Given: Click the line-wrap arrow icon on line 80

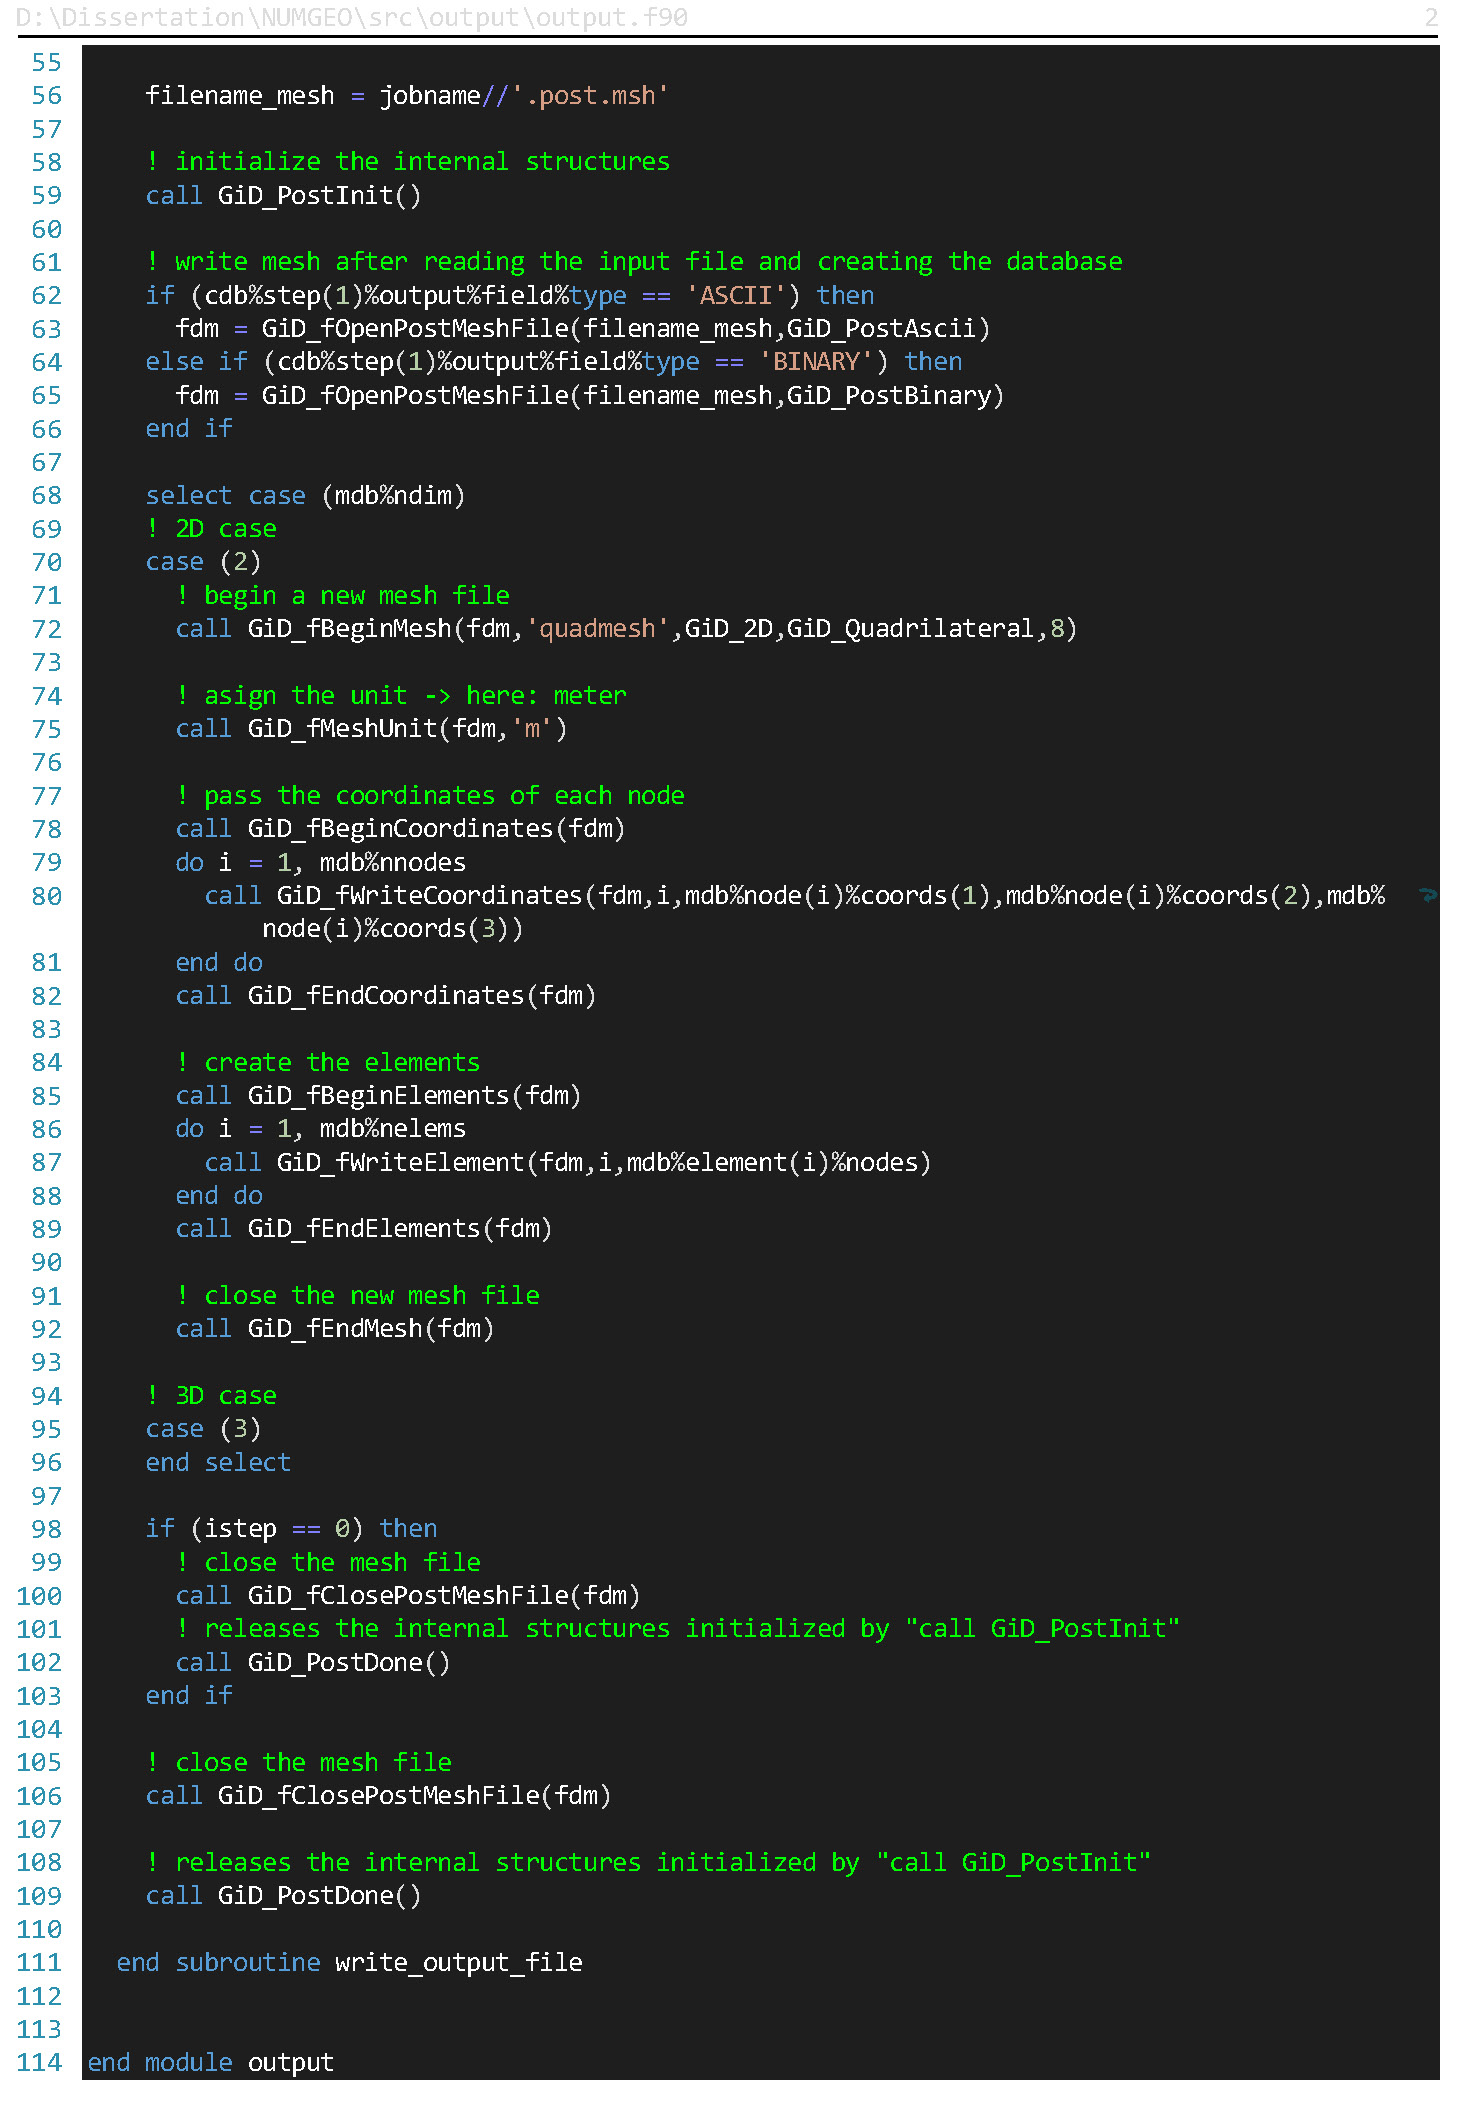Looking at the screenshot, I should 1427,895.
